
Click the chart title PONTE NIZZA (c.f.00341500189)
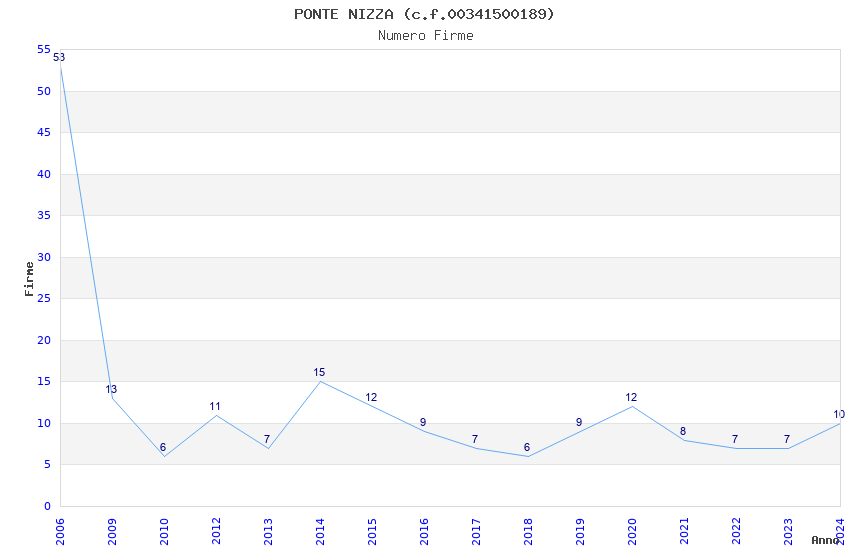tap(424, 14)
